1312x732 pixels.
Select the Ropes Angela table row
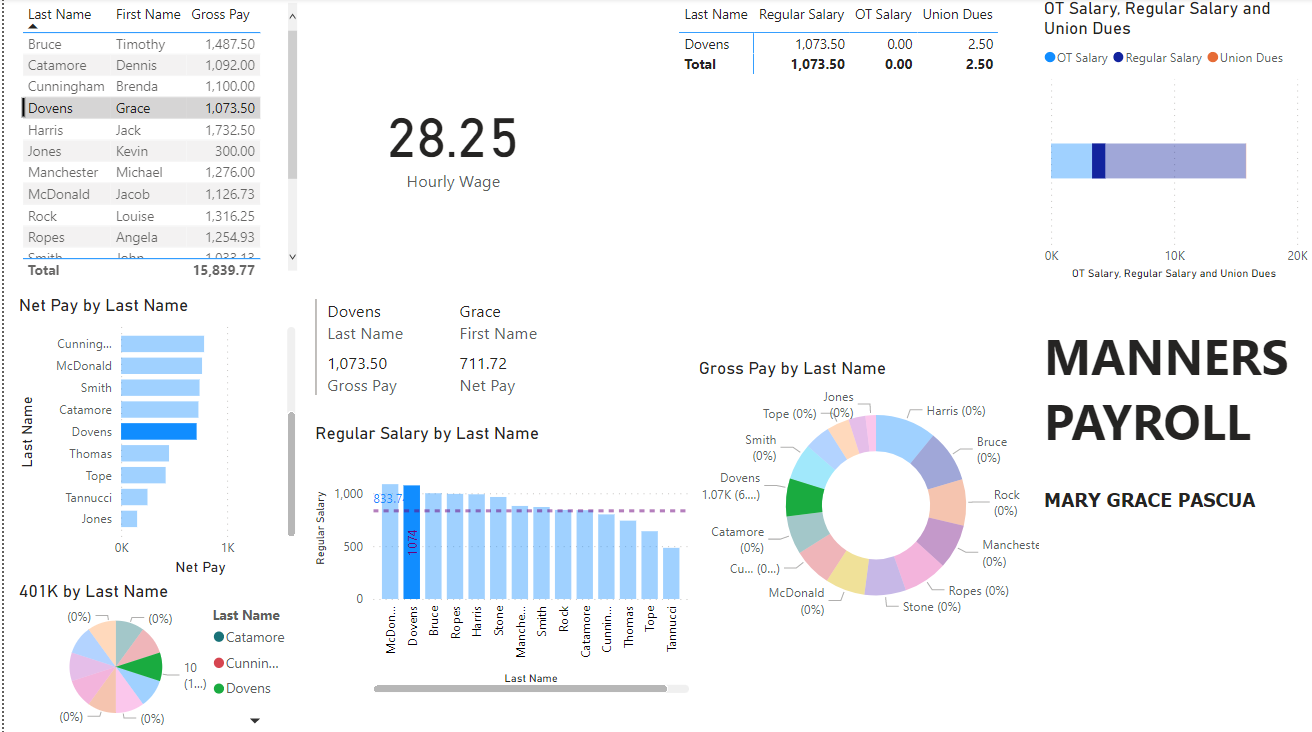coord(141,237)
